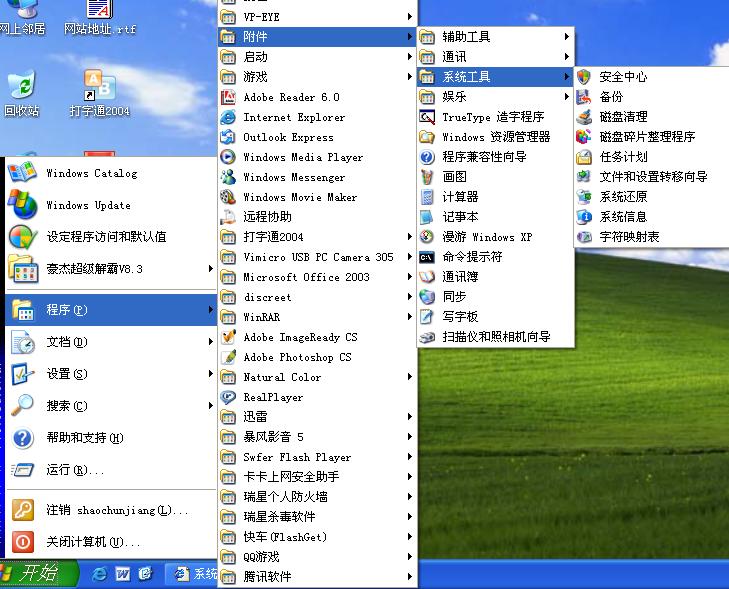
Task: Open 磁盘清理 disk cleanup icon
Action: click(583, 117)
